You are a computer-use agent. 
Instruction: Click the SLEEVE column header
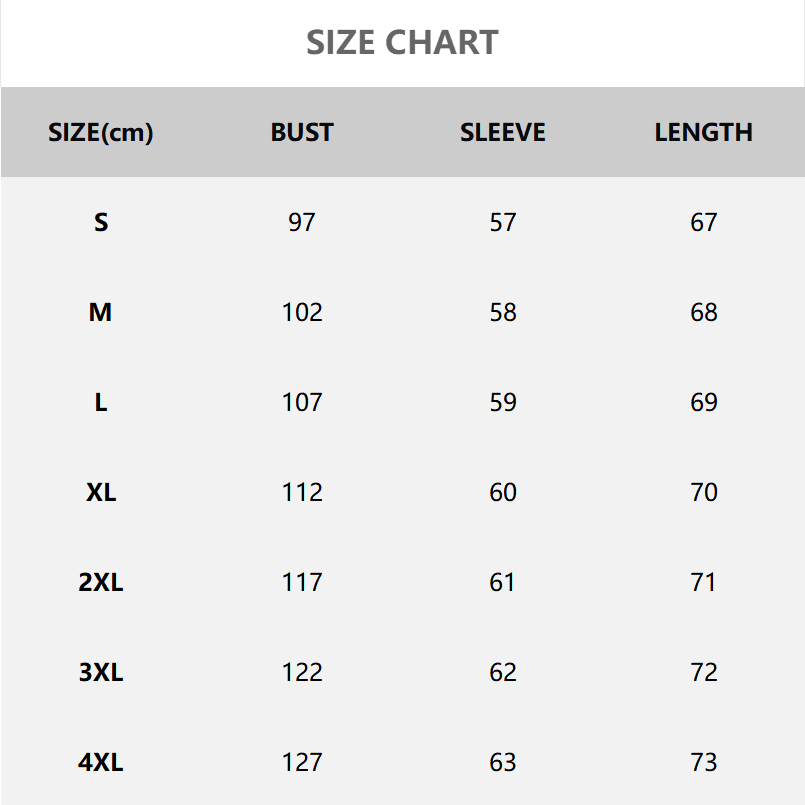coord(503,132)
